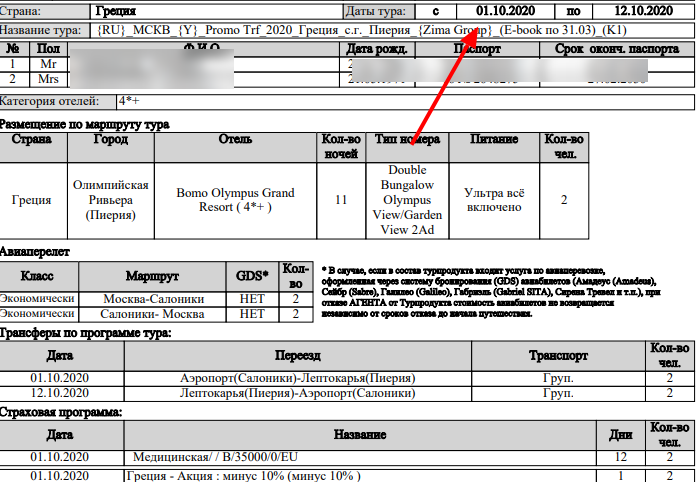Click the "Город" column header
698x482 pixels.
click(x=110, y=139)
